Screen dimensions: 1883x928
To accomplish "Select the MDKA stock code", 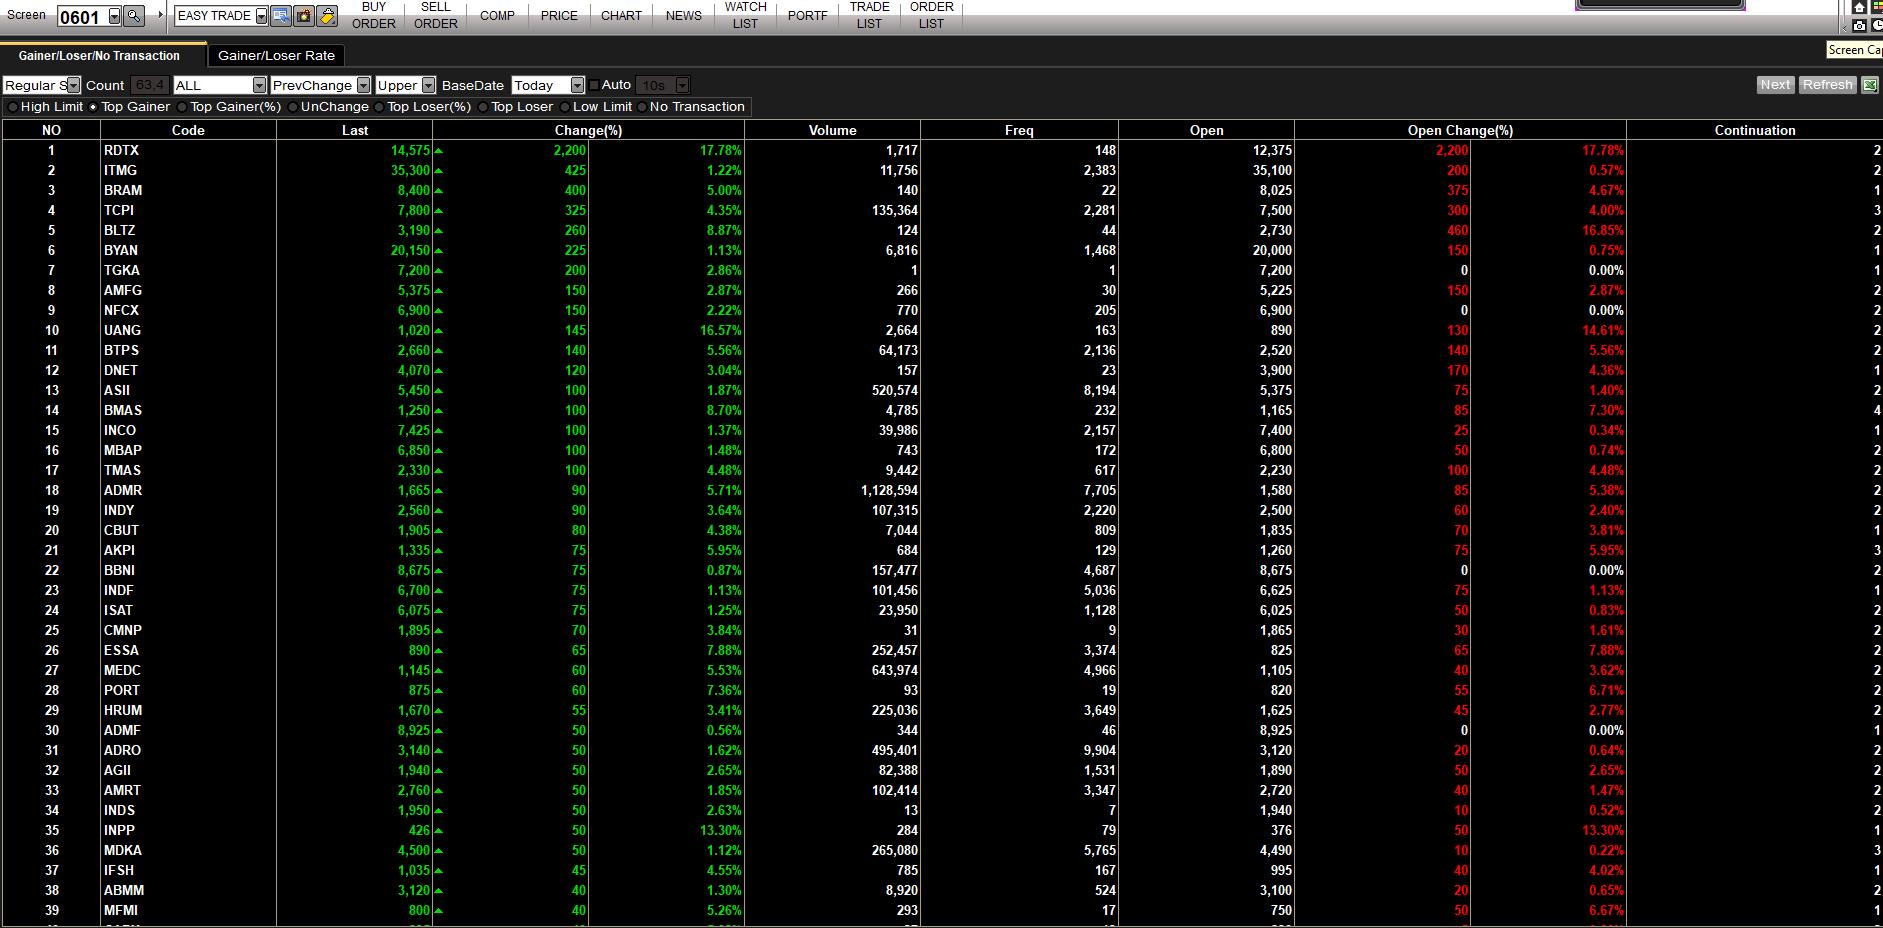I will [123, 850].
